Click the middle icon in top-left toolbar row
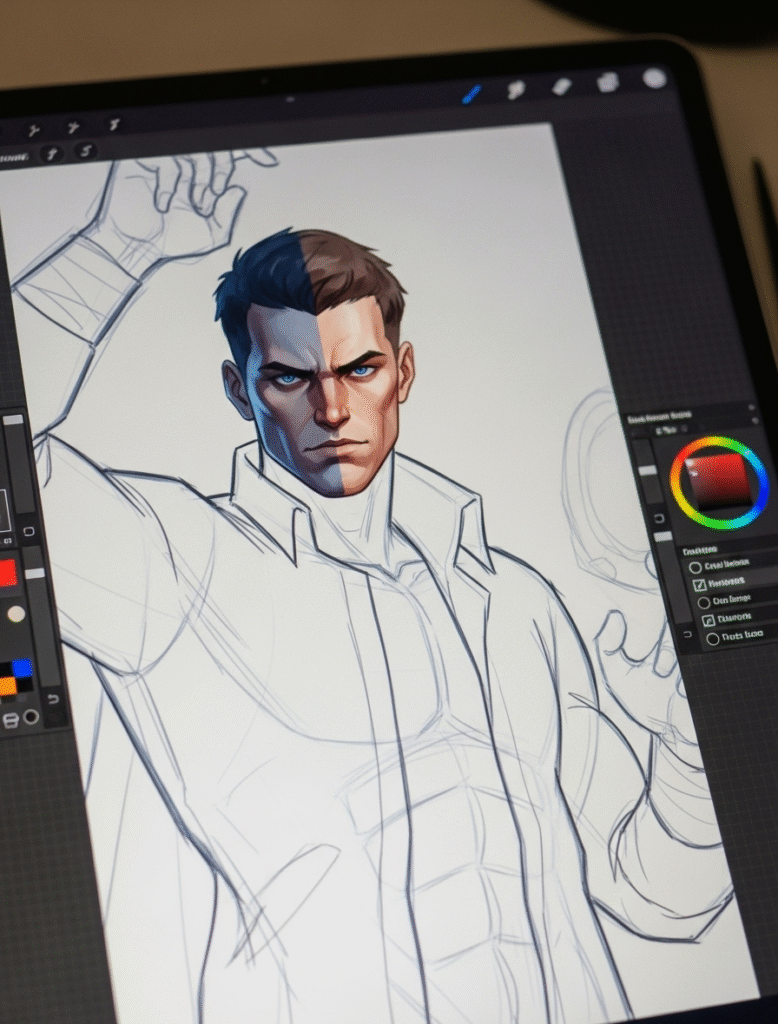 [x=74, y=127]
